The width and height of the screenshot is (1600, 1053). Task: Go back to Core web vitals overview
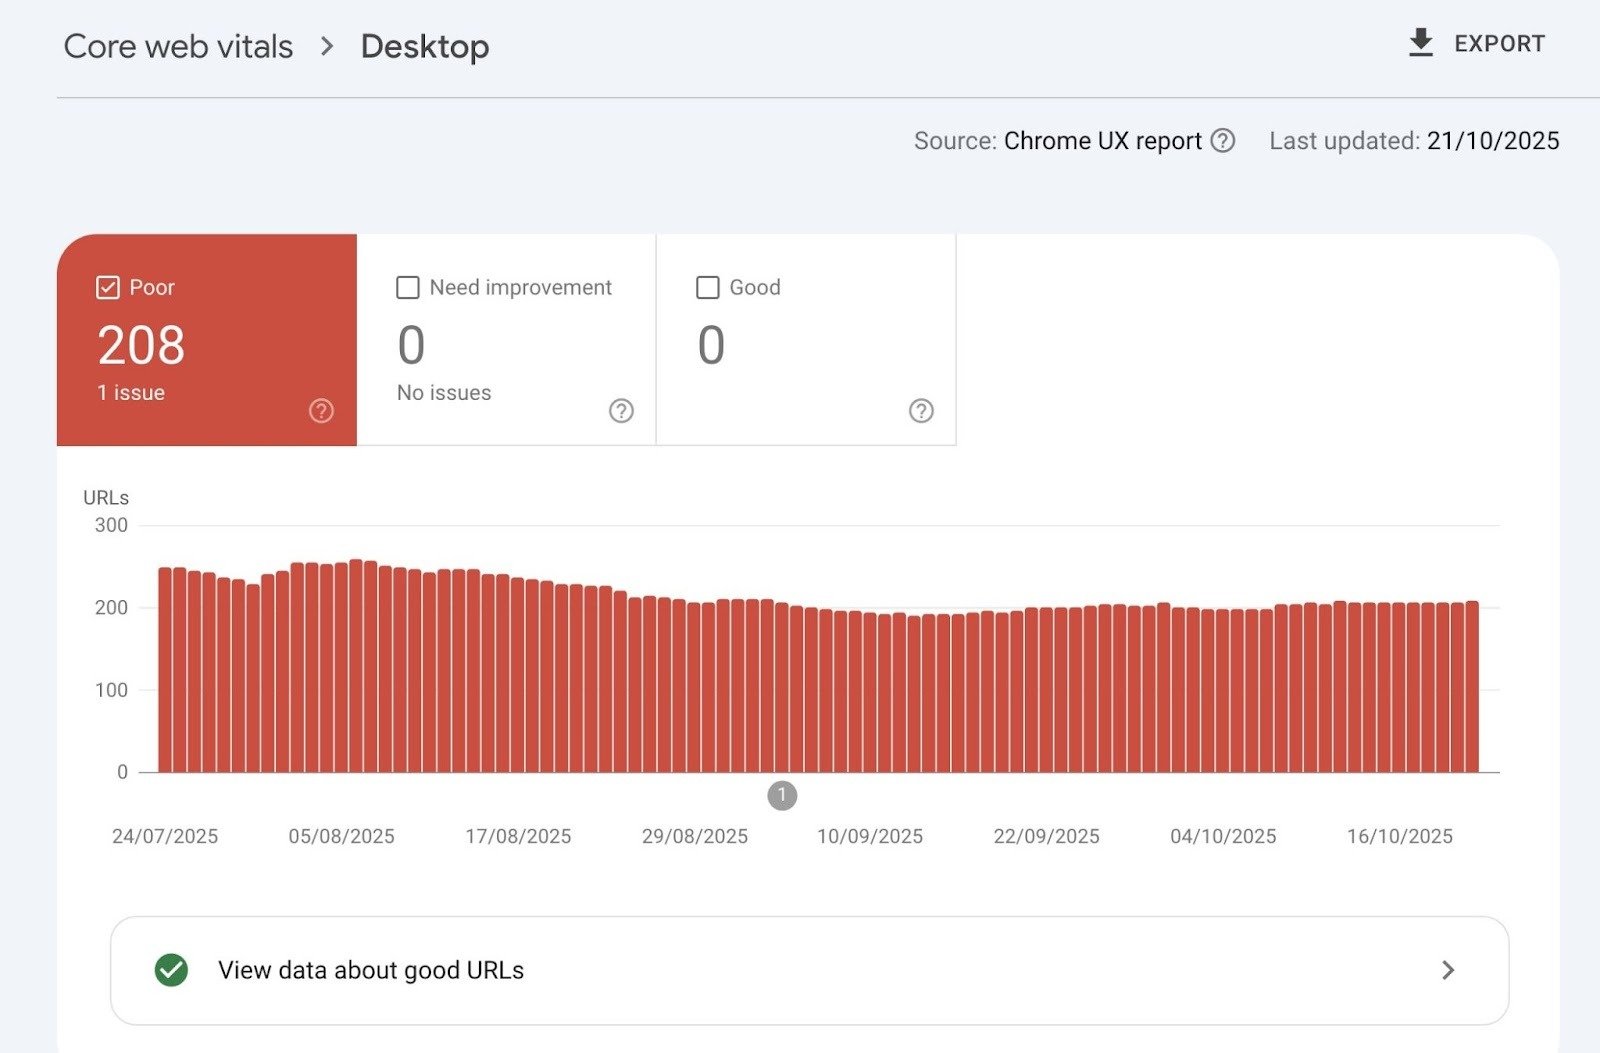click(x=178, y=45)
